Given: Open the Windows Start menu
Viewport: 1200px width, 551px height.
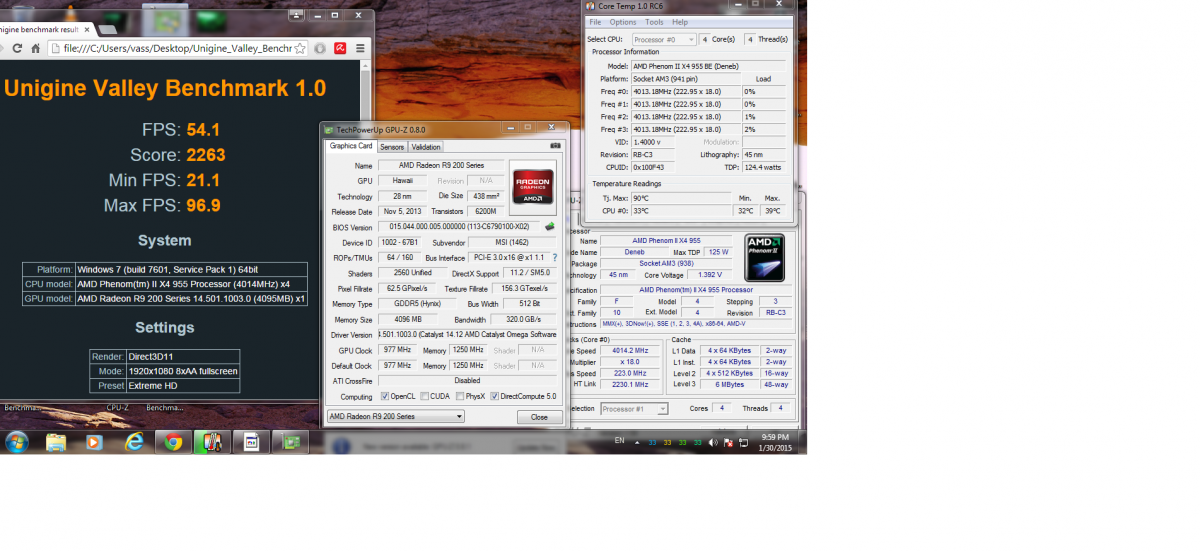Looking at the screenshot, I should coord(17,442).
